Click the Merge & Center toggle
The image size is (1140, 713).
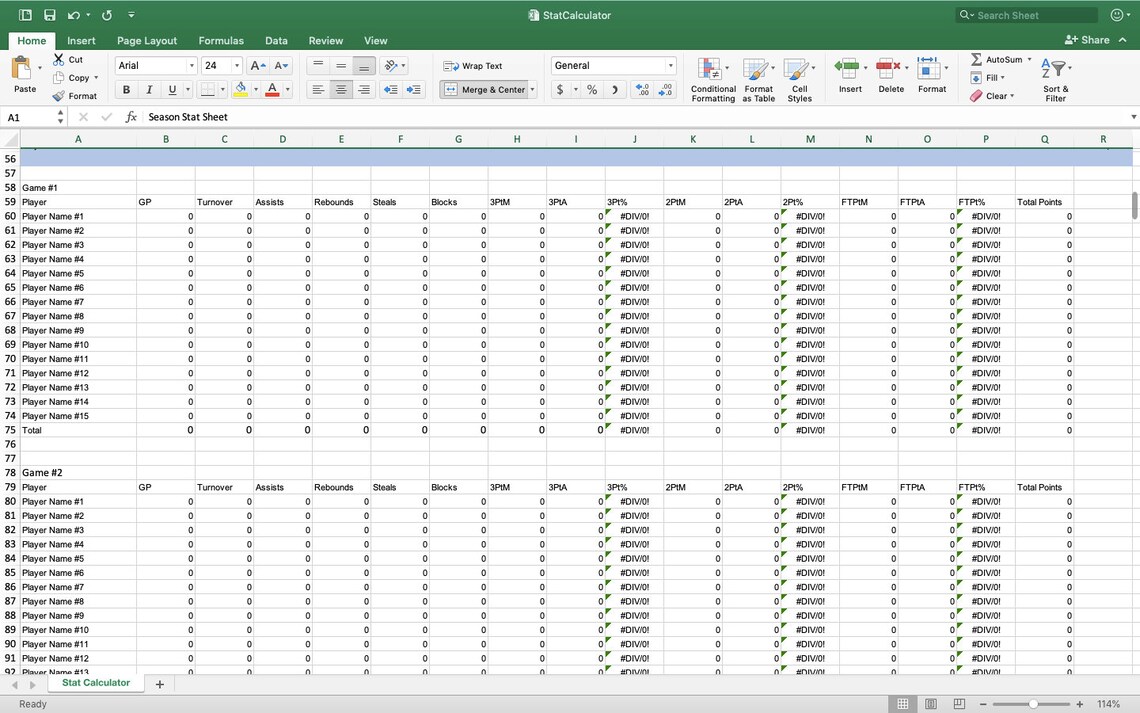(x=487, y=89)
